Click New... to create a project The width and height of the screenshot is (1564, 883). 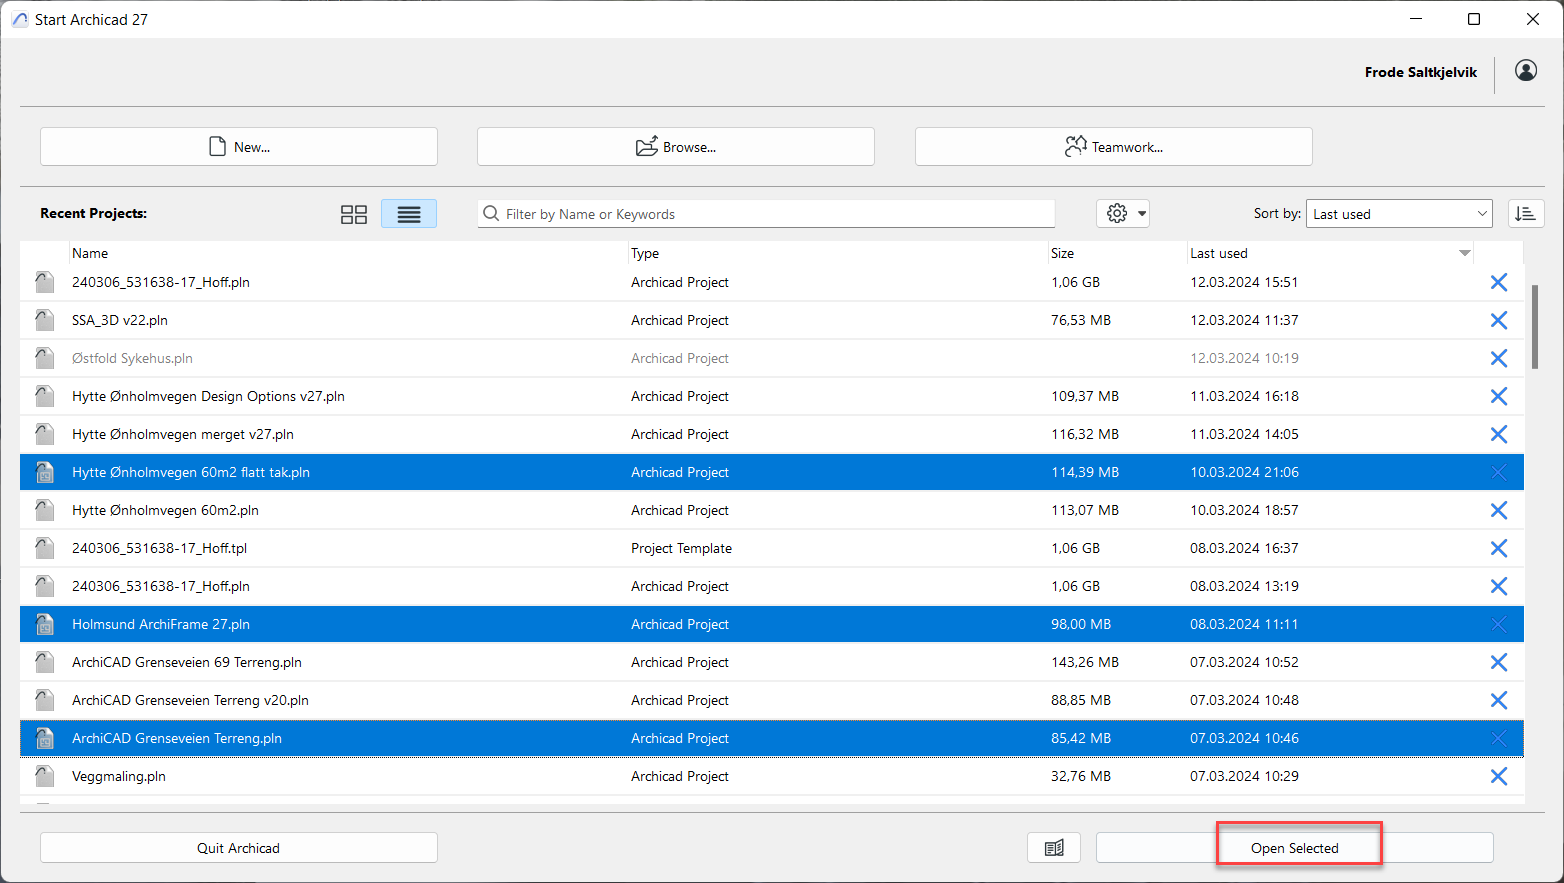click(x=239, y=147)
